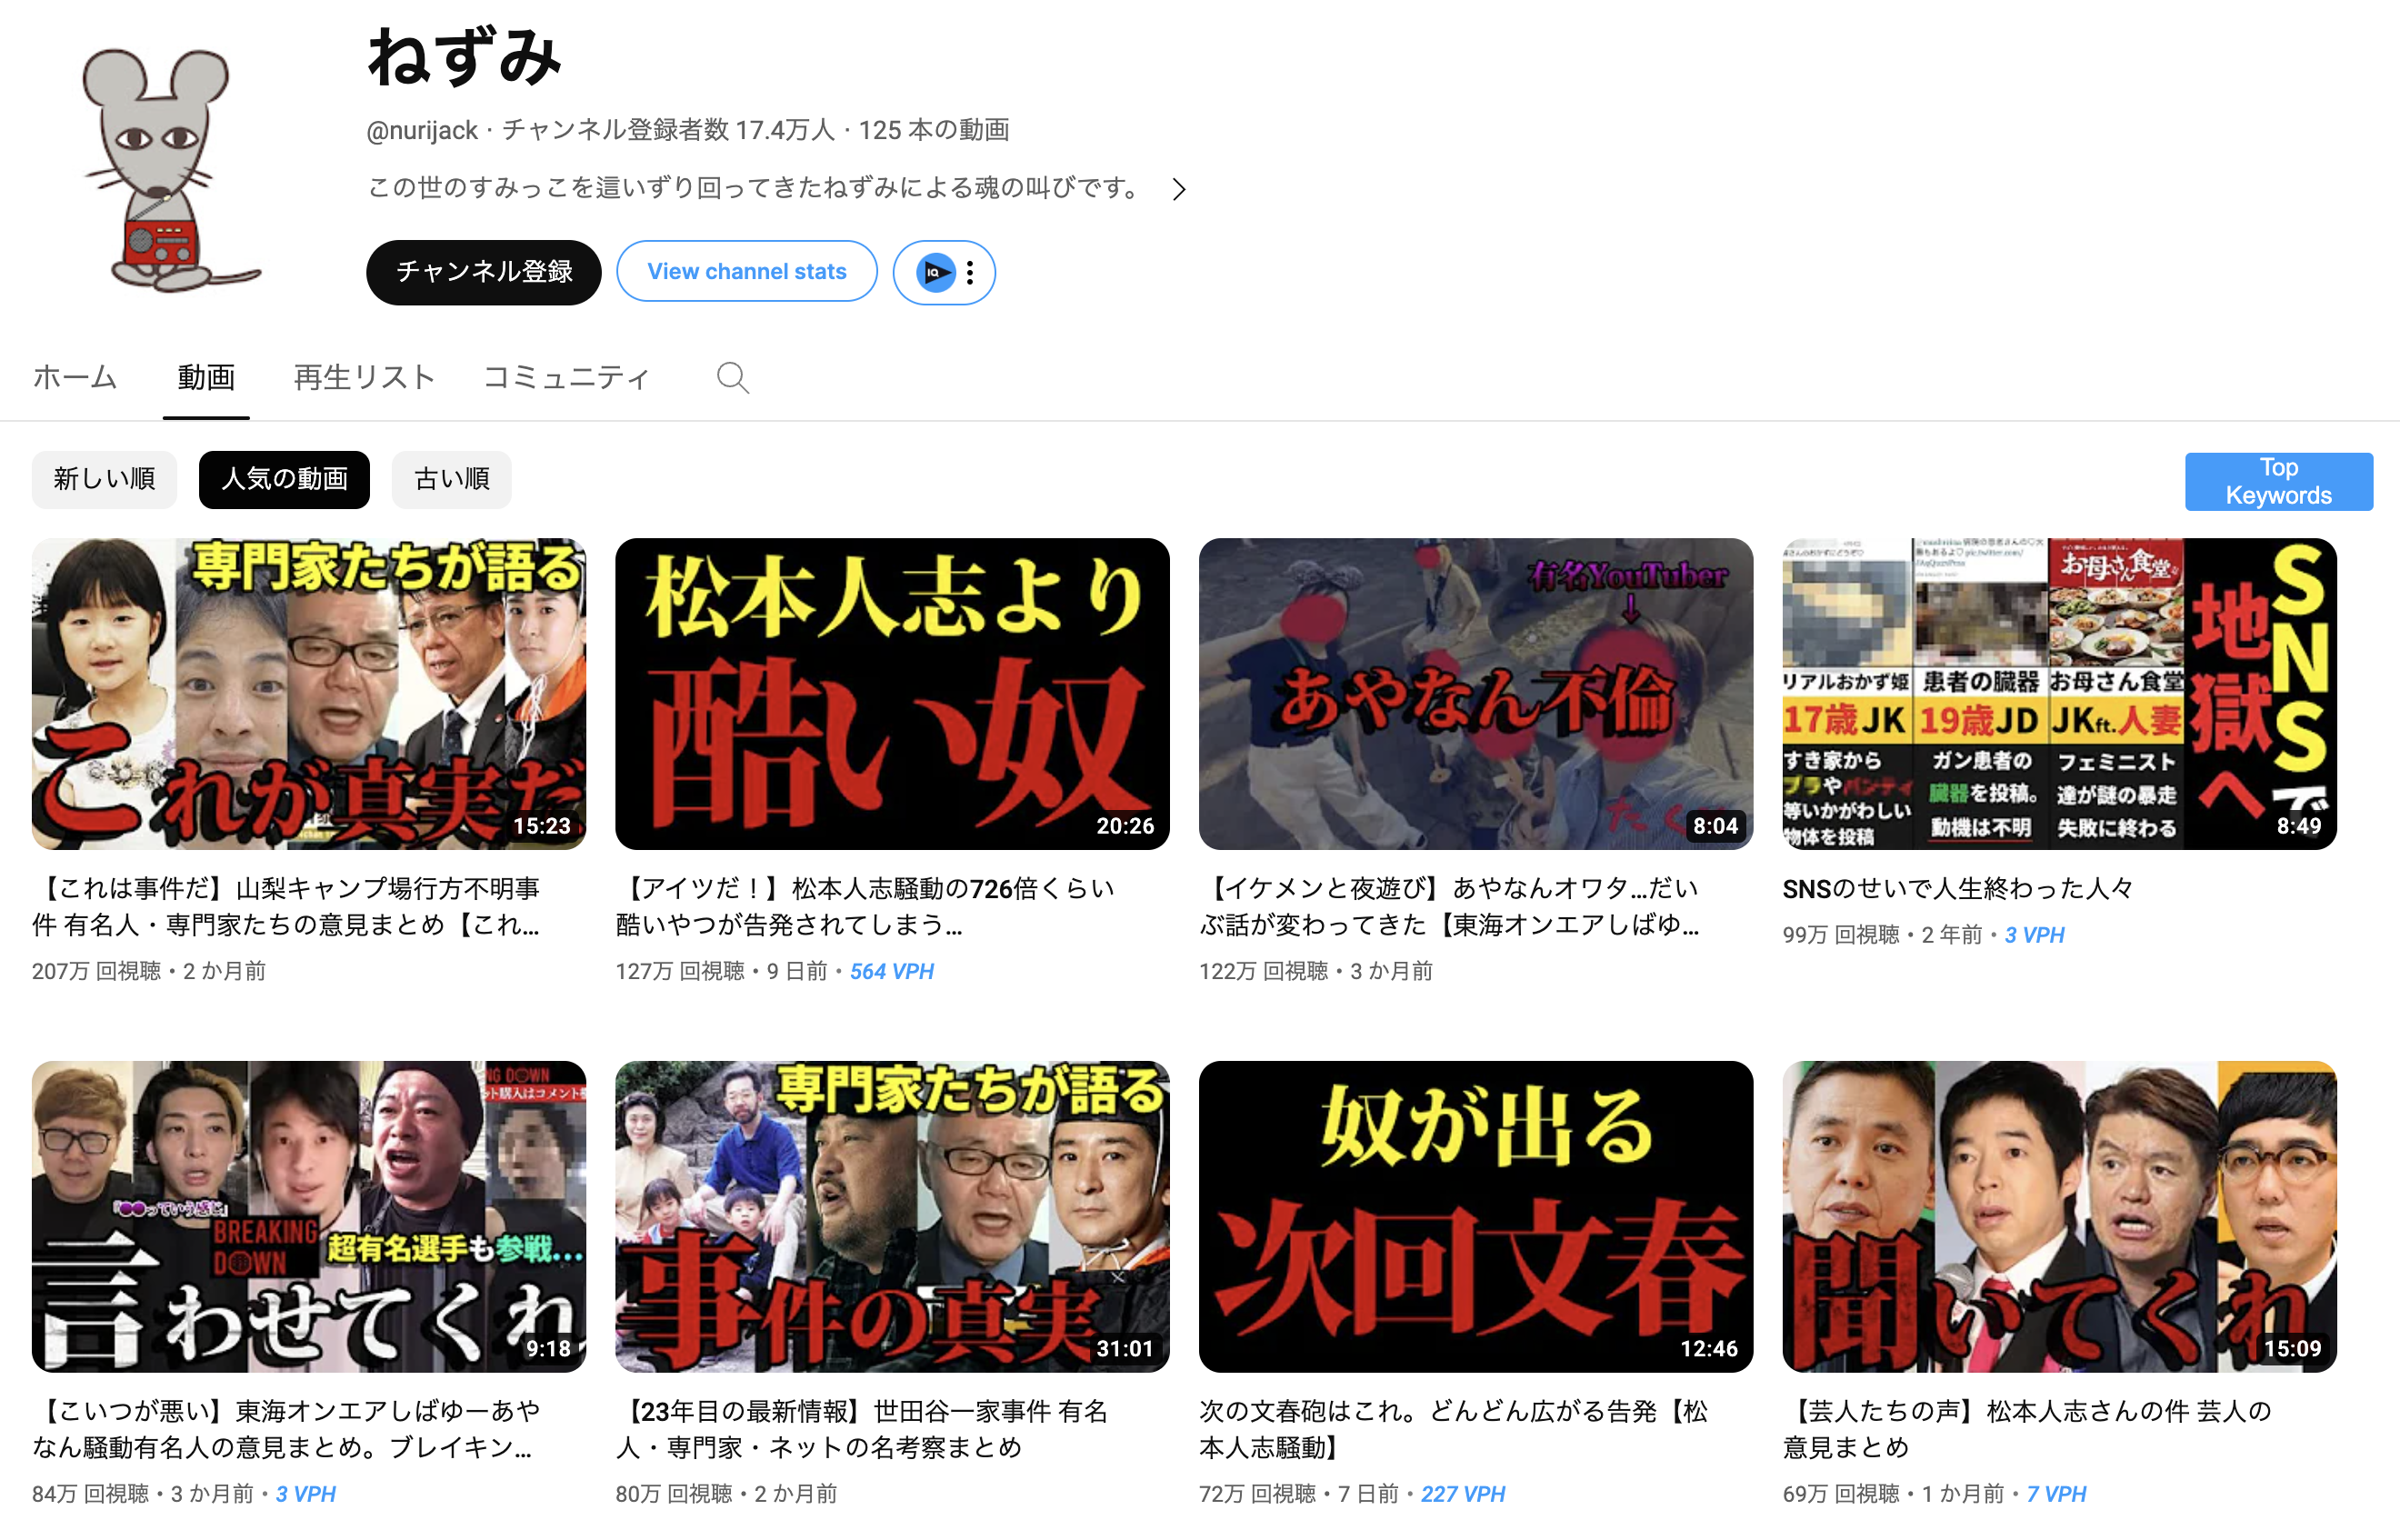Open the あやなん不倫 video thumbnail
Image resolution: width=2400 pixels, height=1540 pixels.
[1475, 694]
